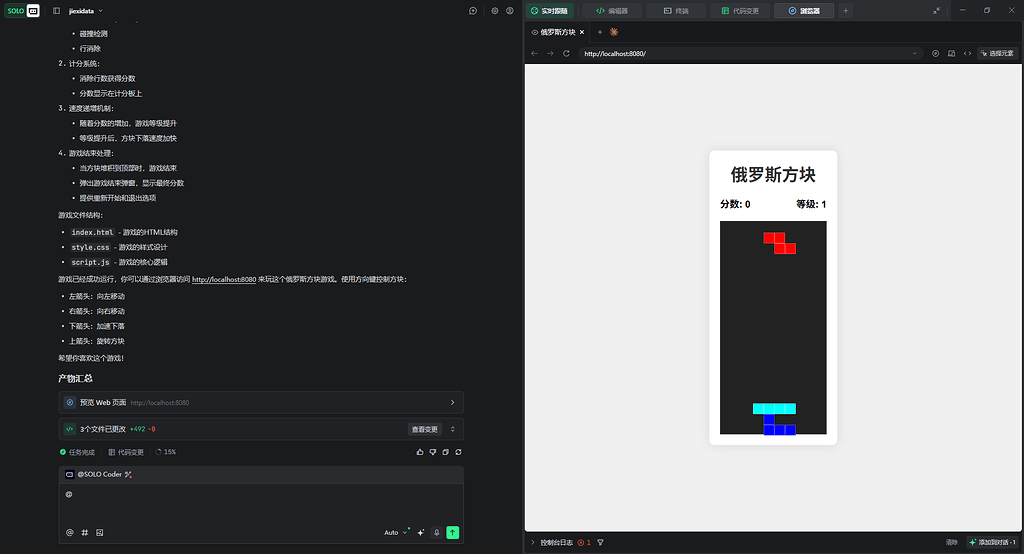1024x554 pixels.
Task: Click the SOLO mode logo button
Action: tap(22, 10)
